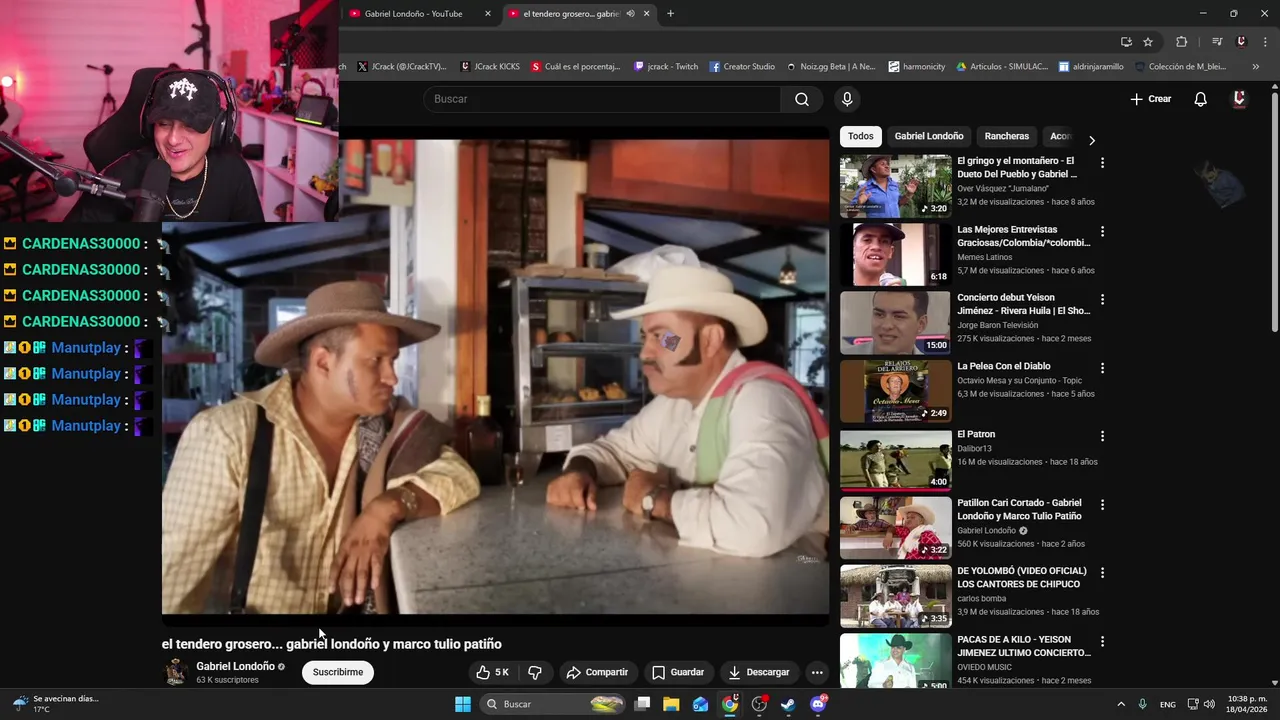Click the video player frame
Image resolution: width=1280 pixels, height=720 pixels.
point(495,376)
